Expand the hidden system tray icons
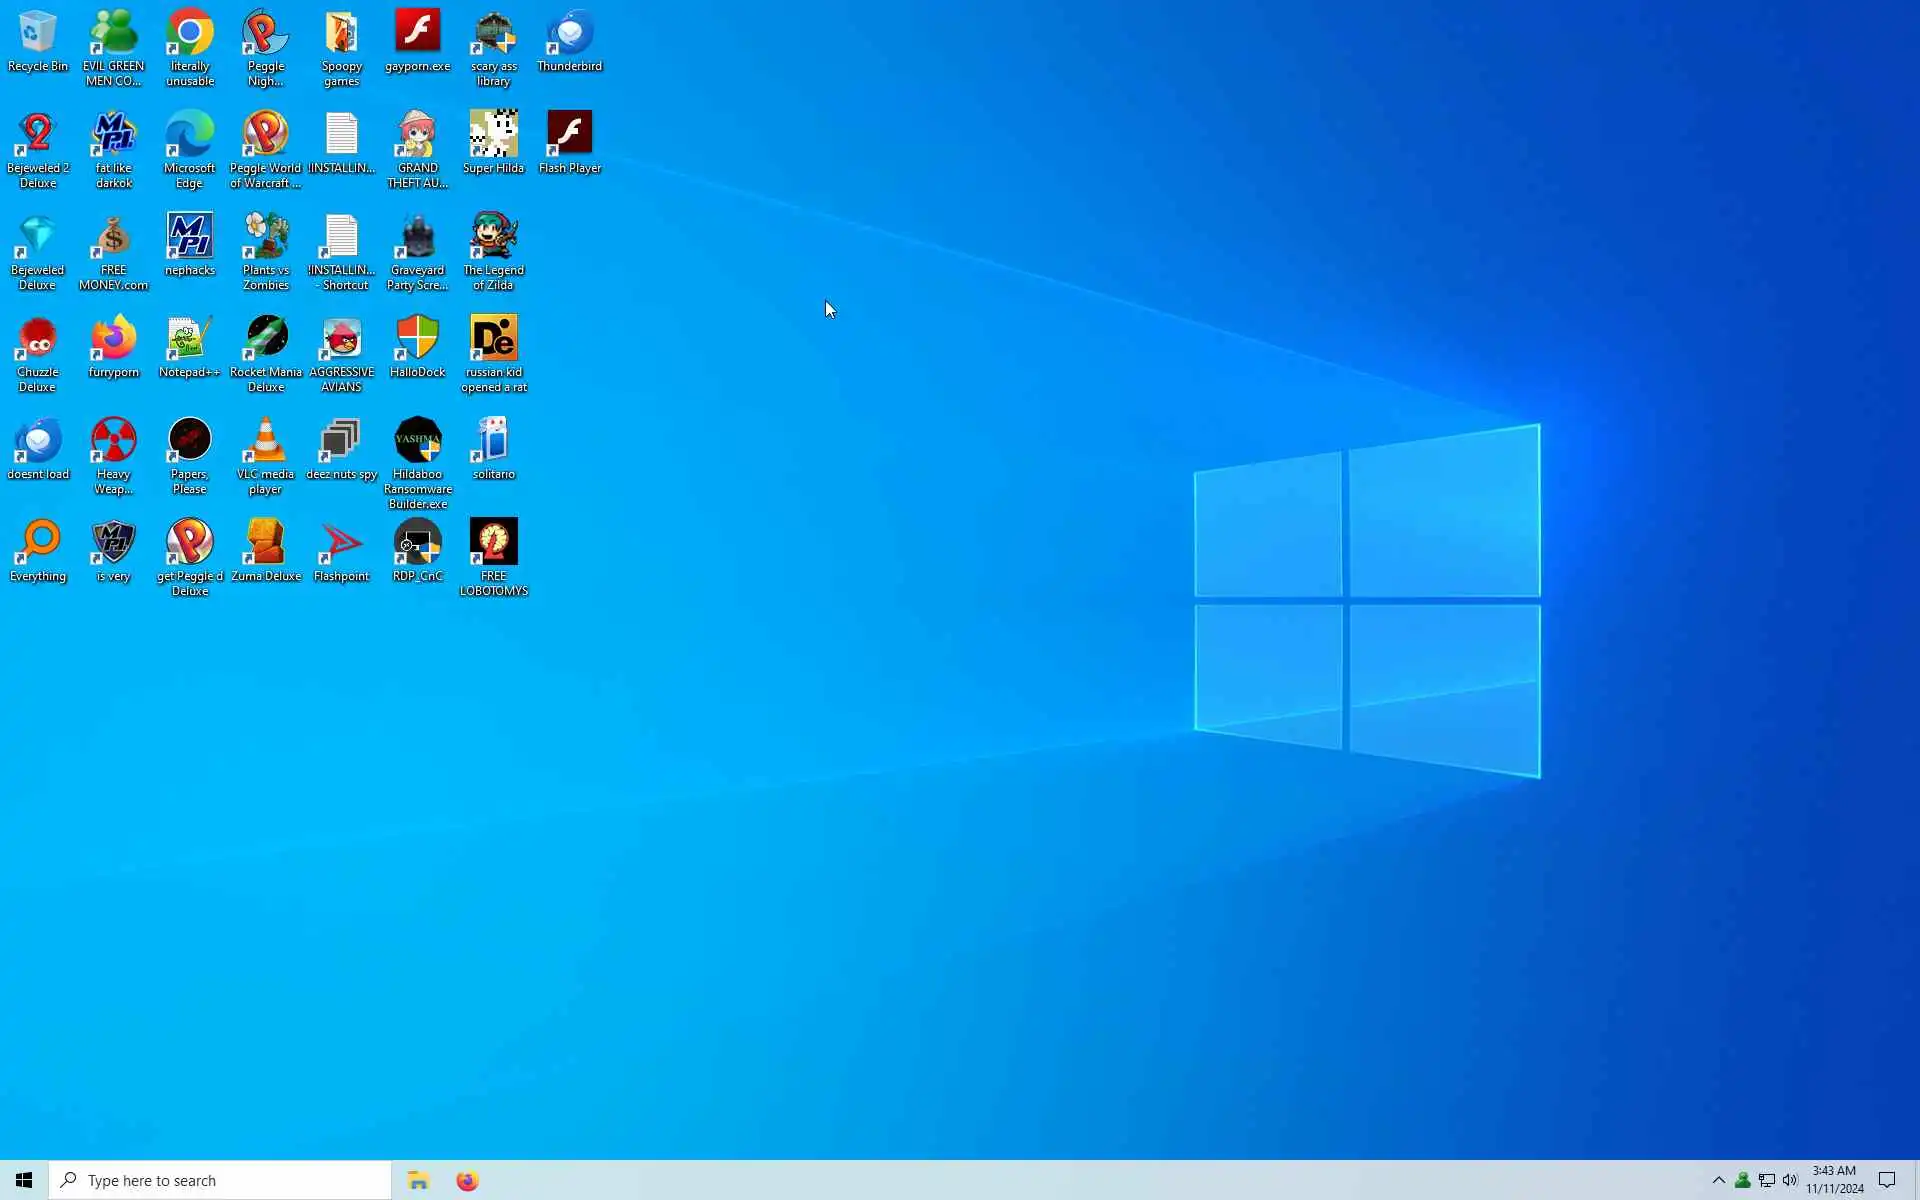The width and height of the screenshot is (1920, 1200). point(1718,1180)
